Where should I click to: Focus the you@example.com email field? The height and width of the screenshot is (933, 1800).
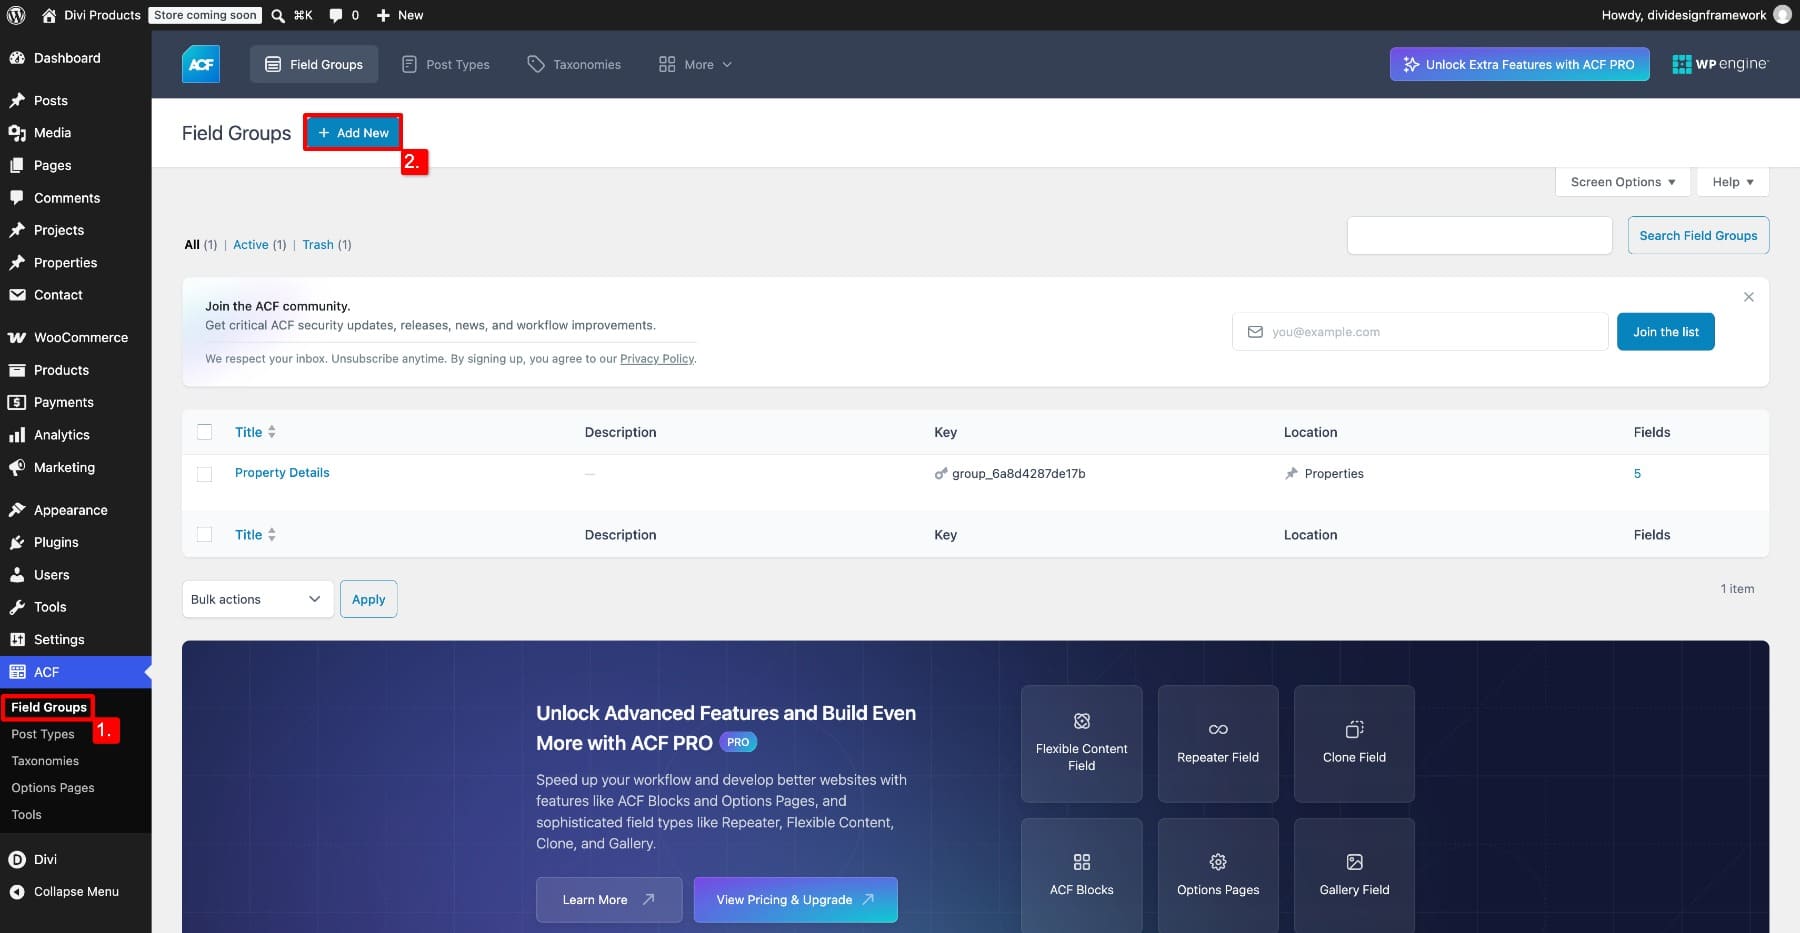pos(1420,332)
